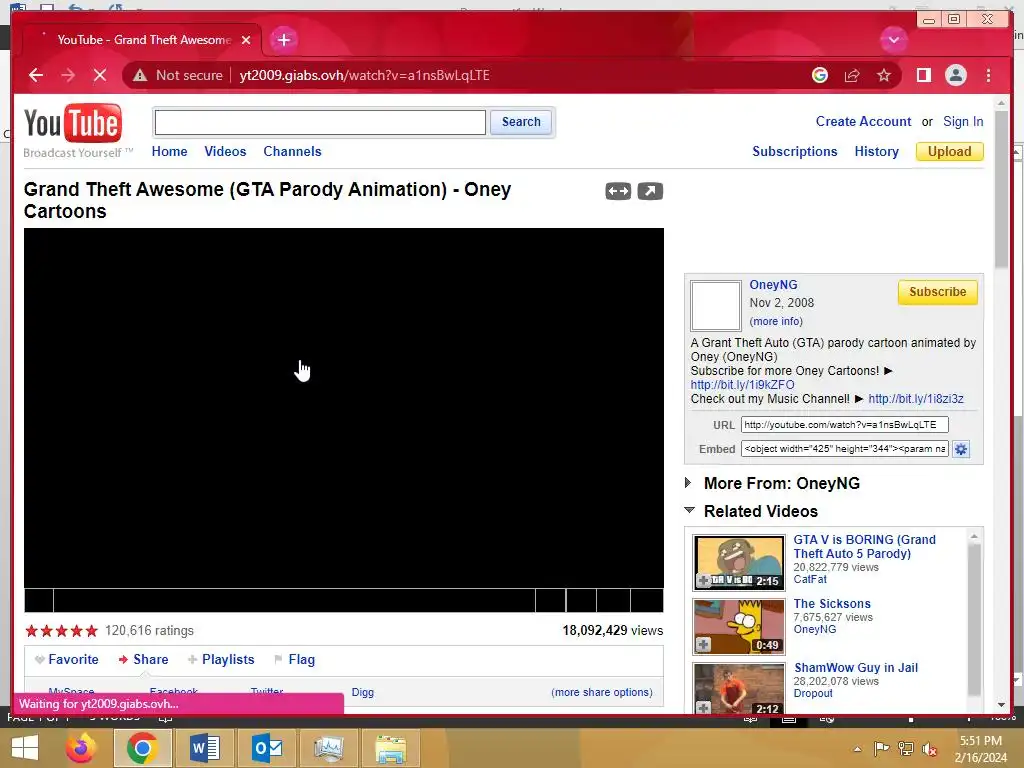Launch Firefox from taskbar
This screenshot has height=768, width=1024.
pyautogui.click(x=81, y=748)
